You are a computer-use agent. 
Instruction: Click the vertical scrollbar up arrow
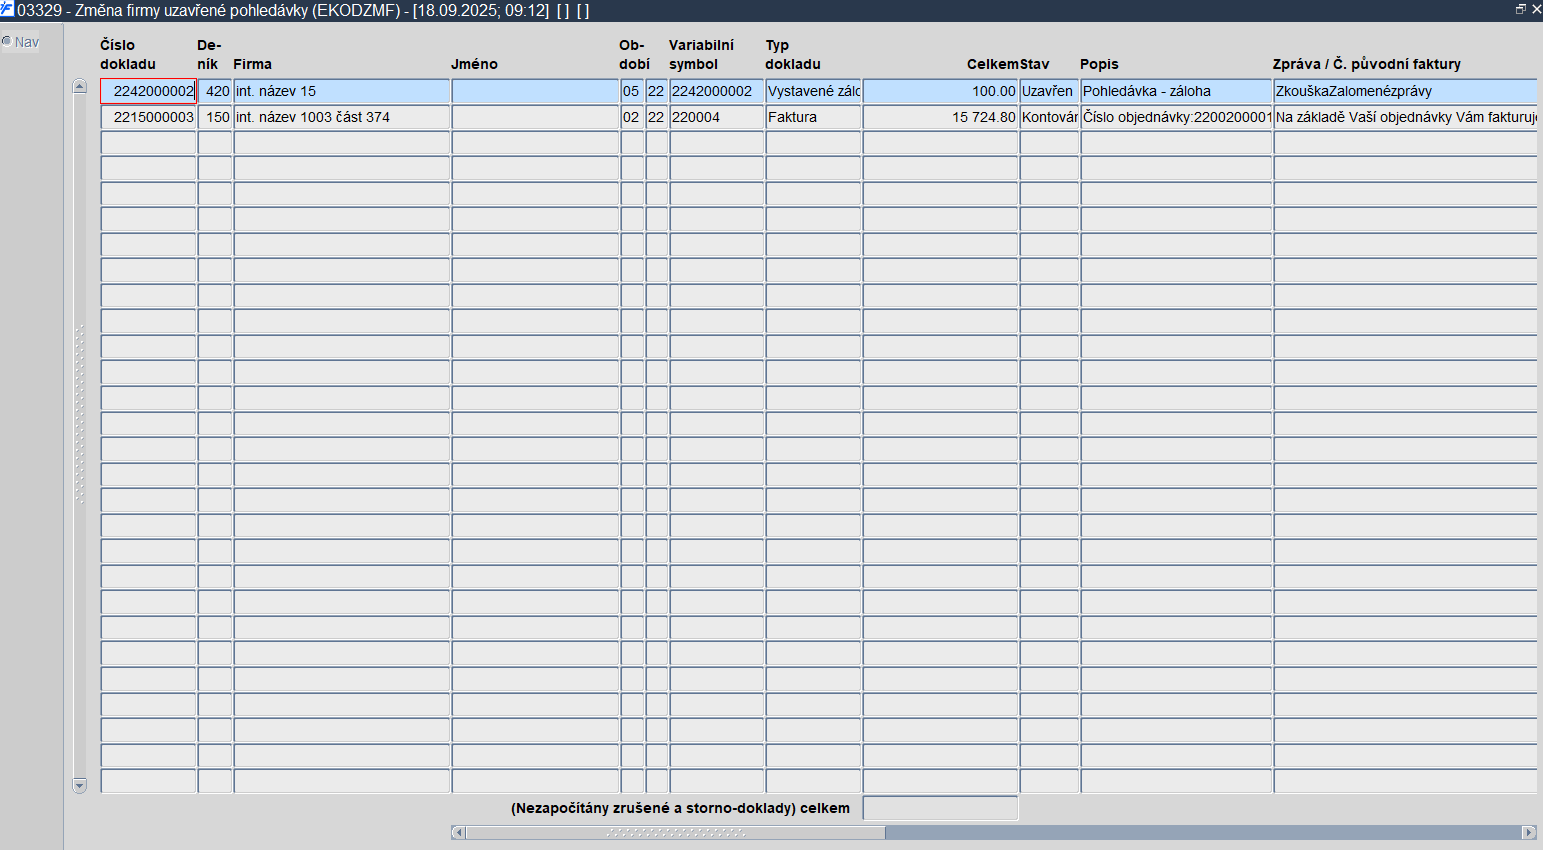[x=80, y=86]
